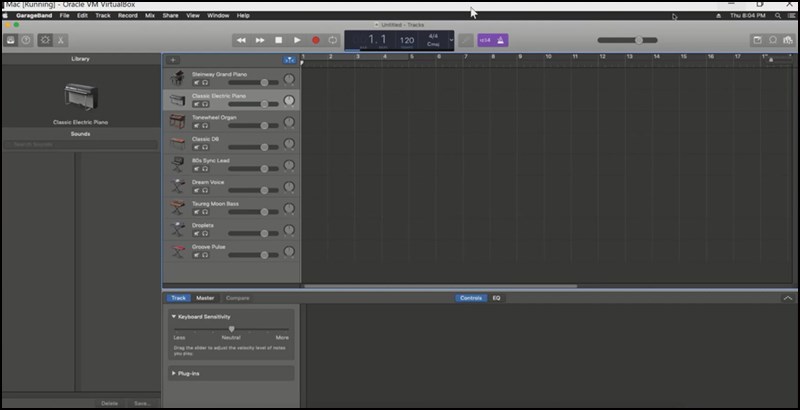Screen dimensions: 800x410
Task: Open the Track menu in menu bar
Action: coord(102,16)
